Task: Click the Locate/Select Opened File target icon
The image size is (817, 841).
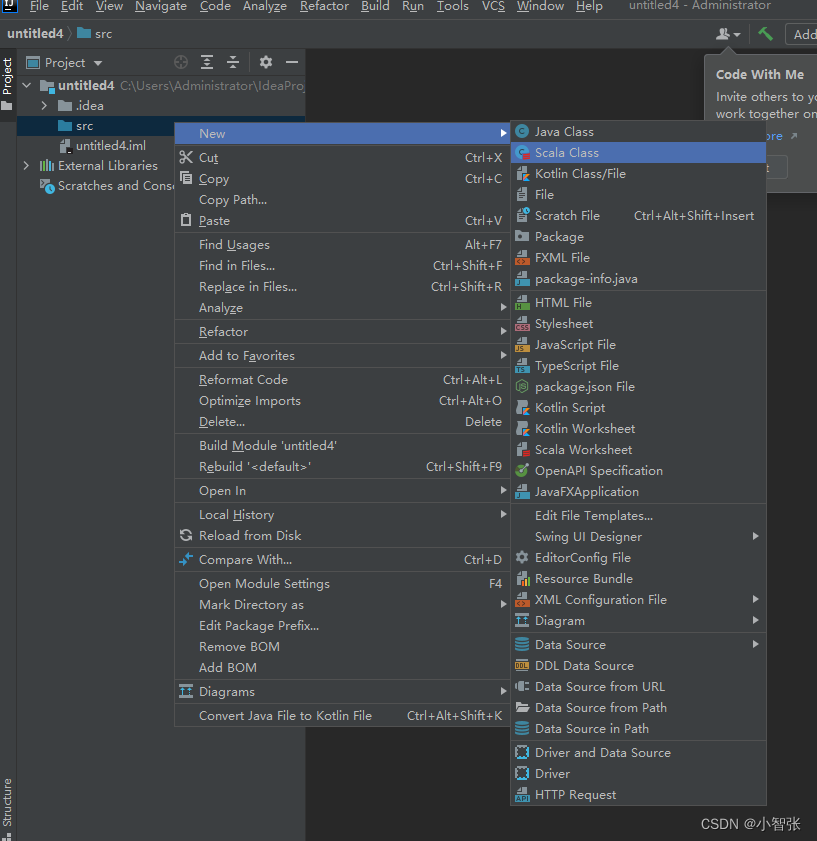Action: 181,62
